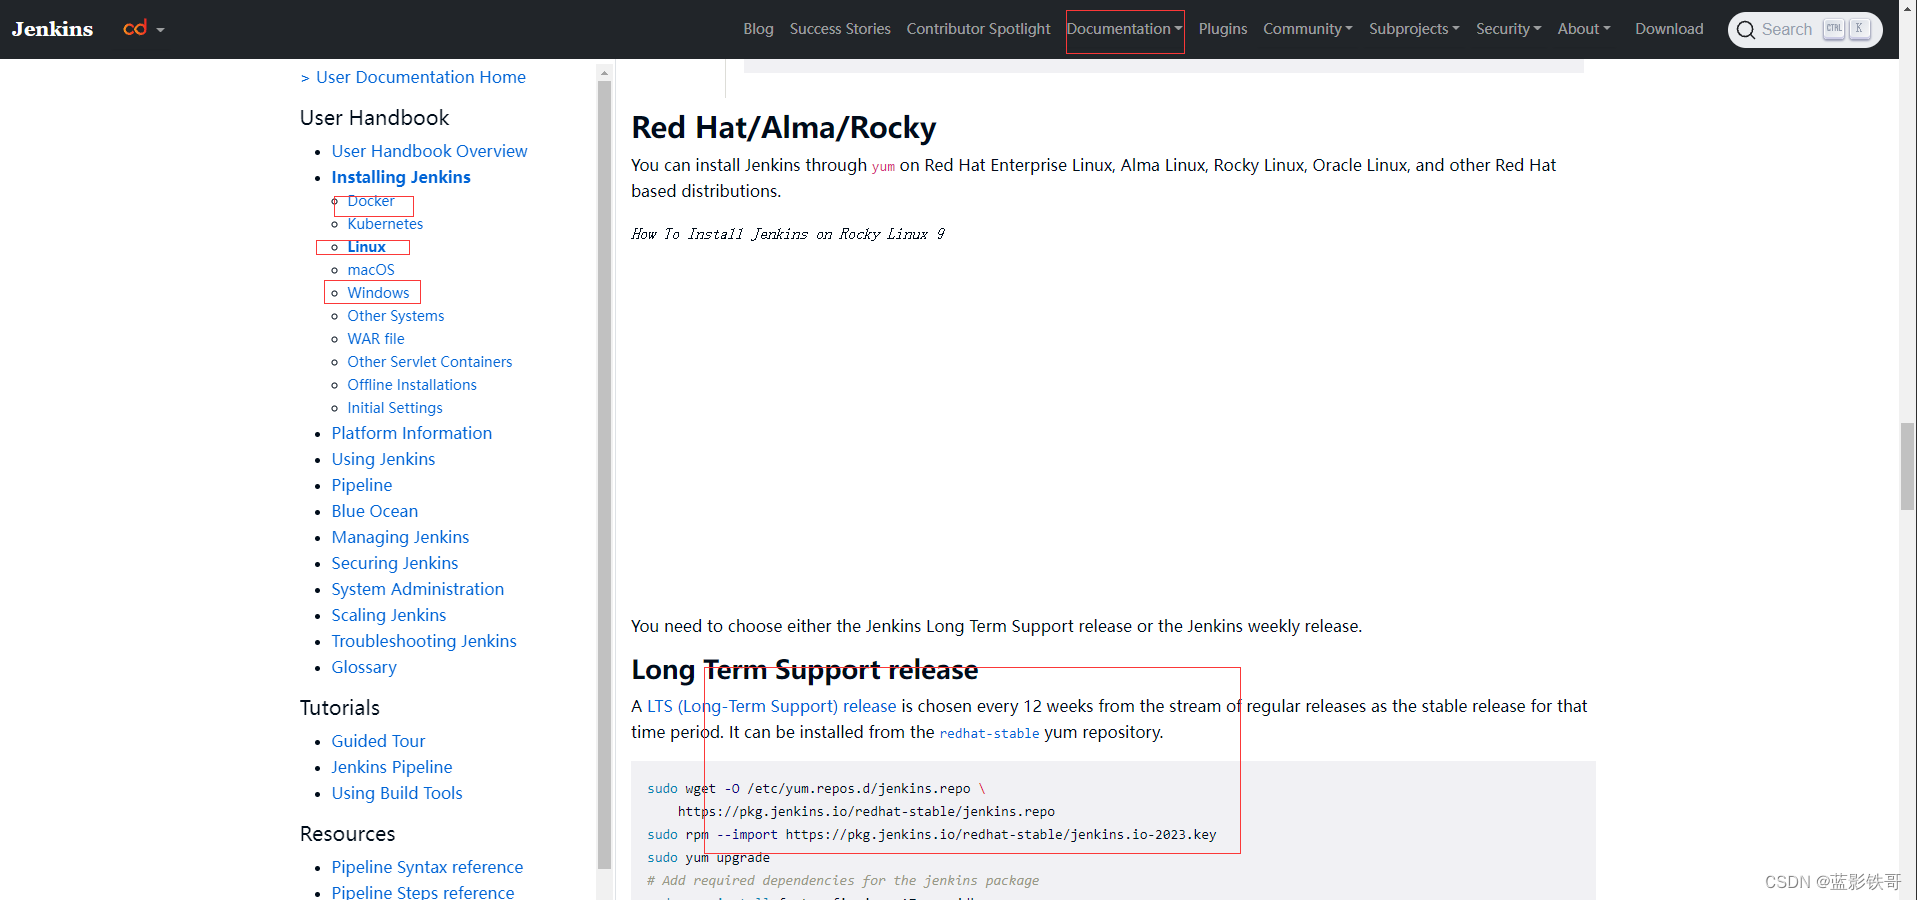1917x900 pixels.
Task: Click the redhat-stable inline code
Action: click(x=989, y=733)
